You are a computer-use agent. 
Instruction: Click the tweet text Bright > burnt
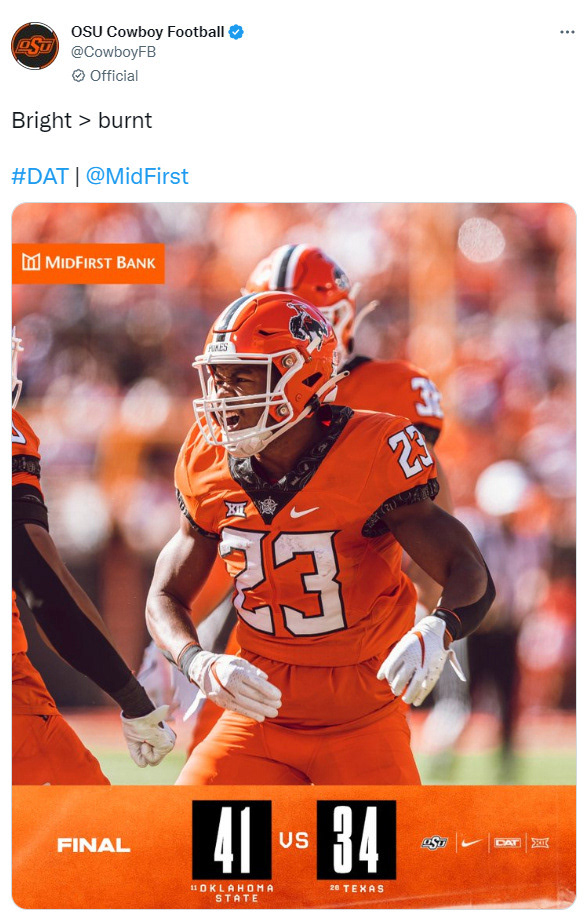(x=82, y=121)
